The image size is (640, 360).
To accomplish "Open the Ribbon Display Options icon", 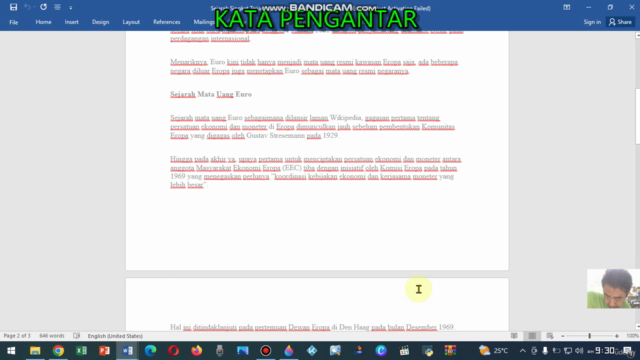I will coord(567,7).
